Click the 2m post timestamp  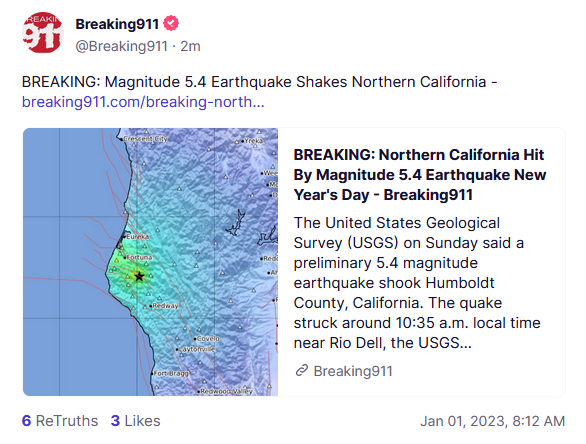(x=191, y=46)
